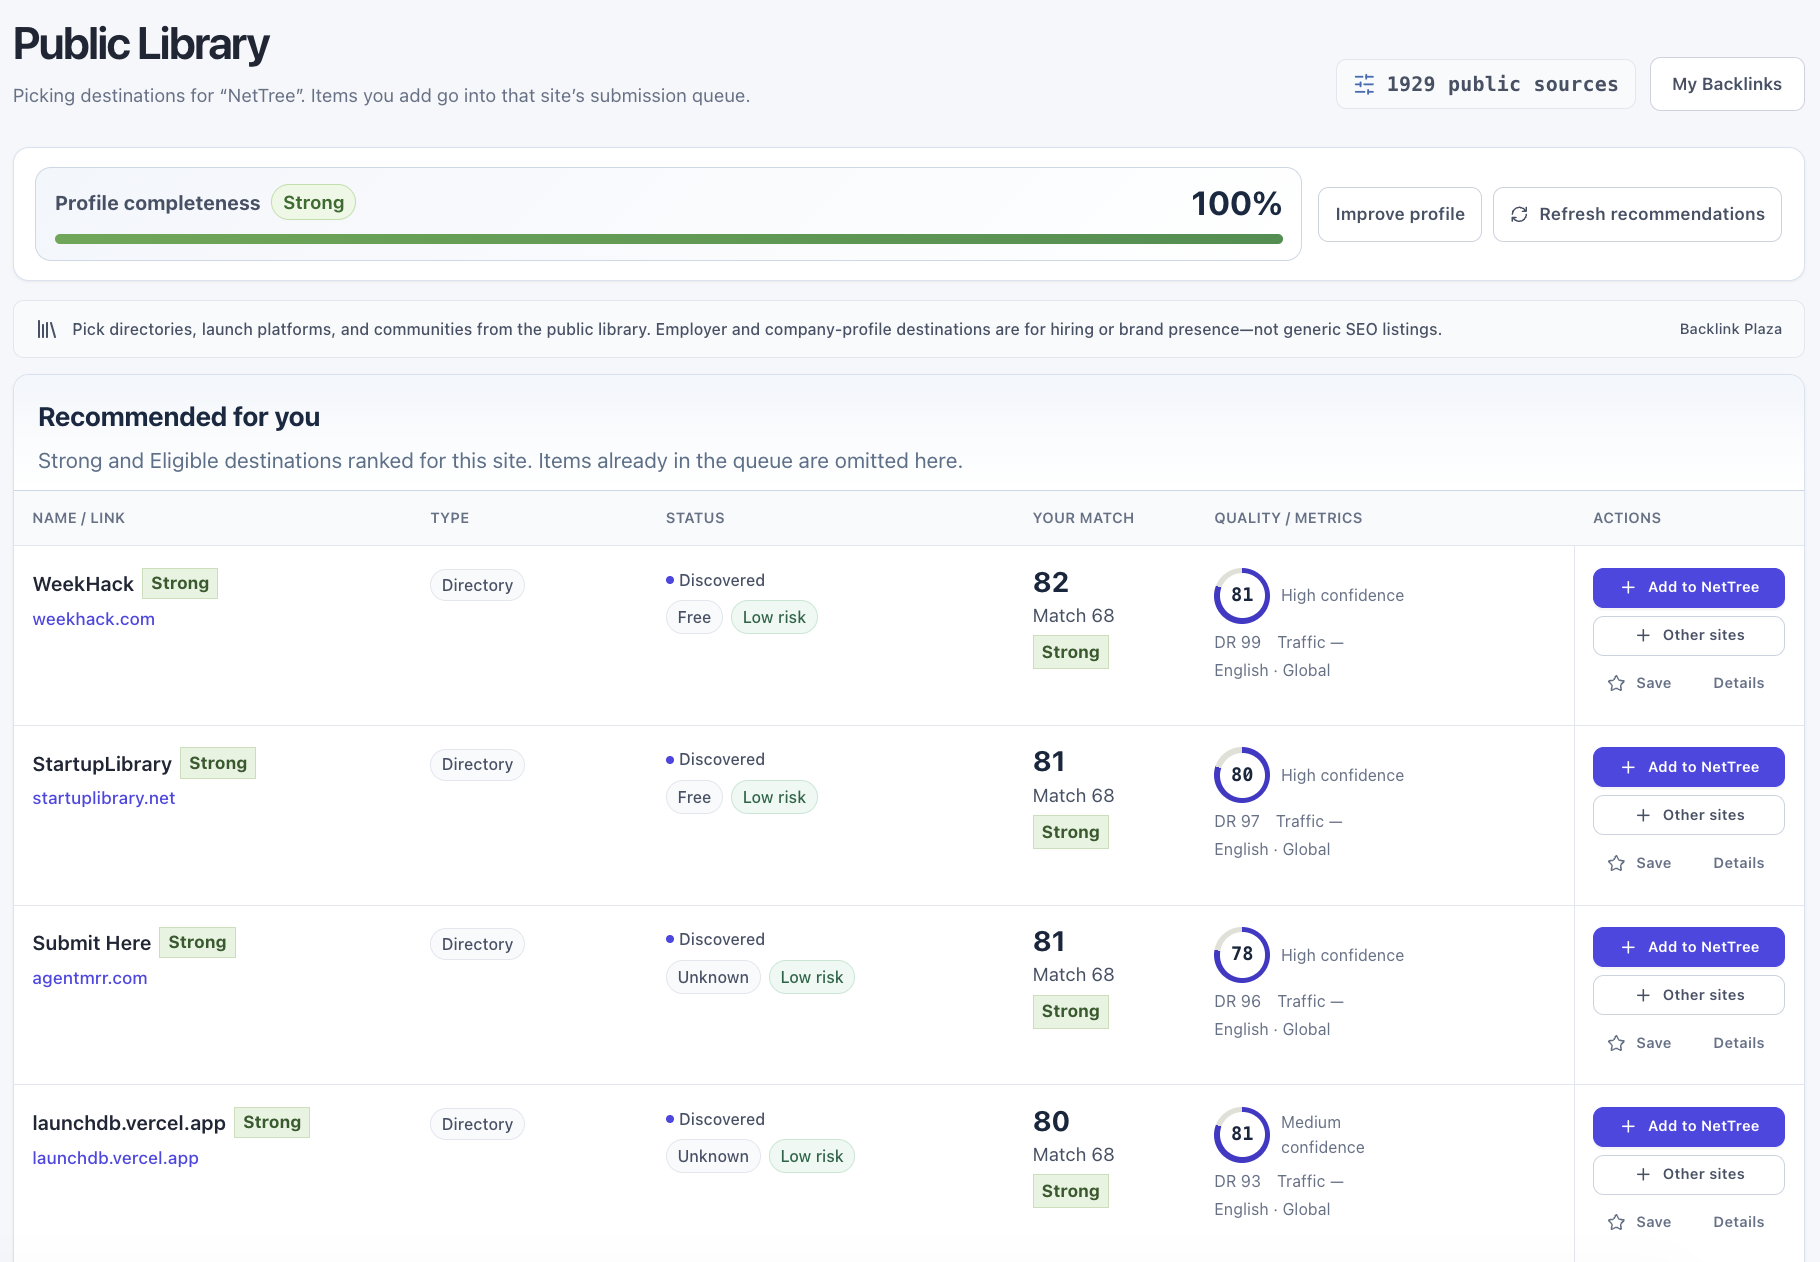Open Details for StartupLibrary
1820x1262 pixels.
tap(1739, 863)
